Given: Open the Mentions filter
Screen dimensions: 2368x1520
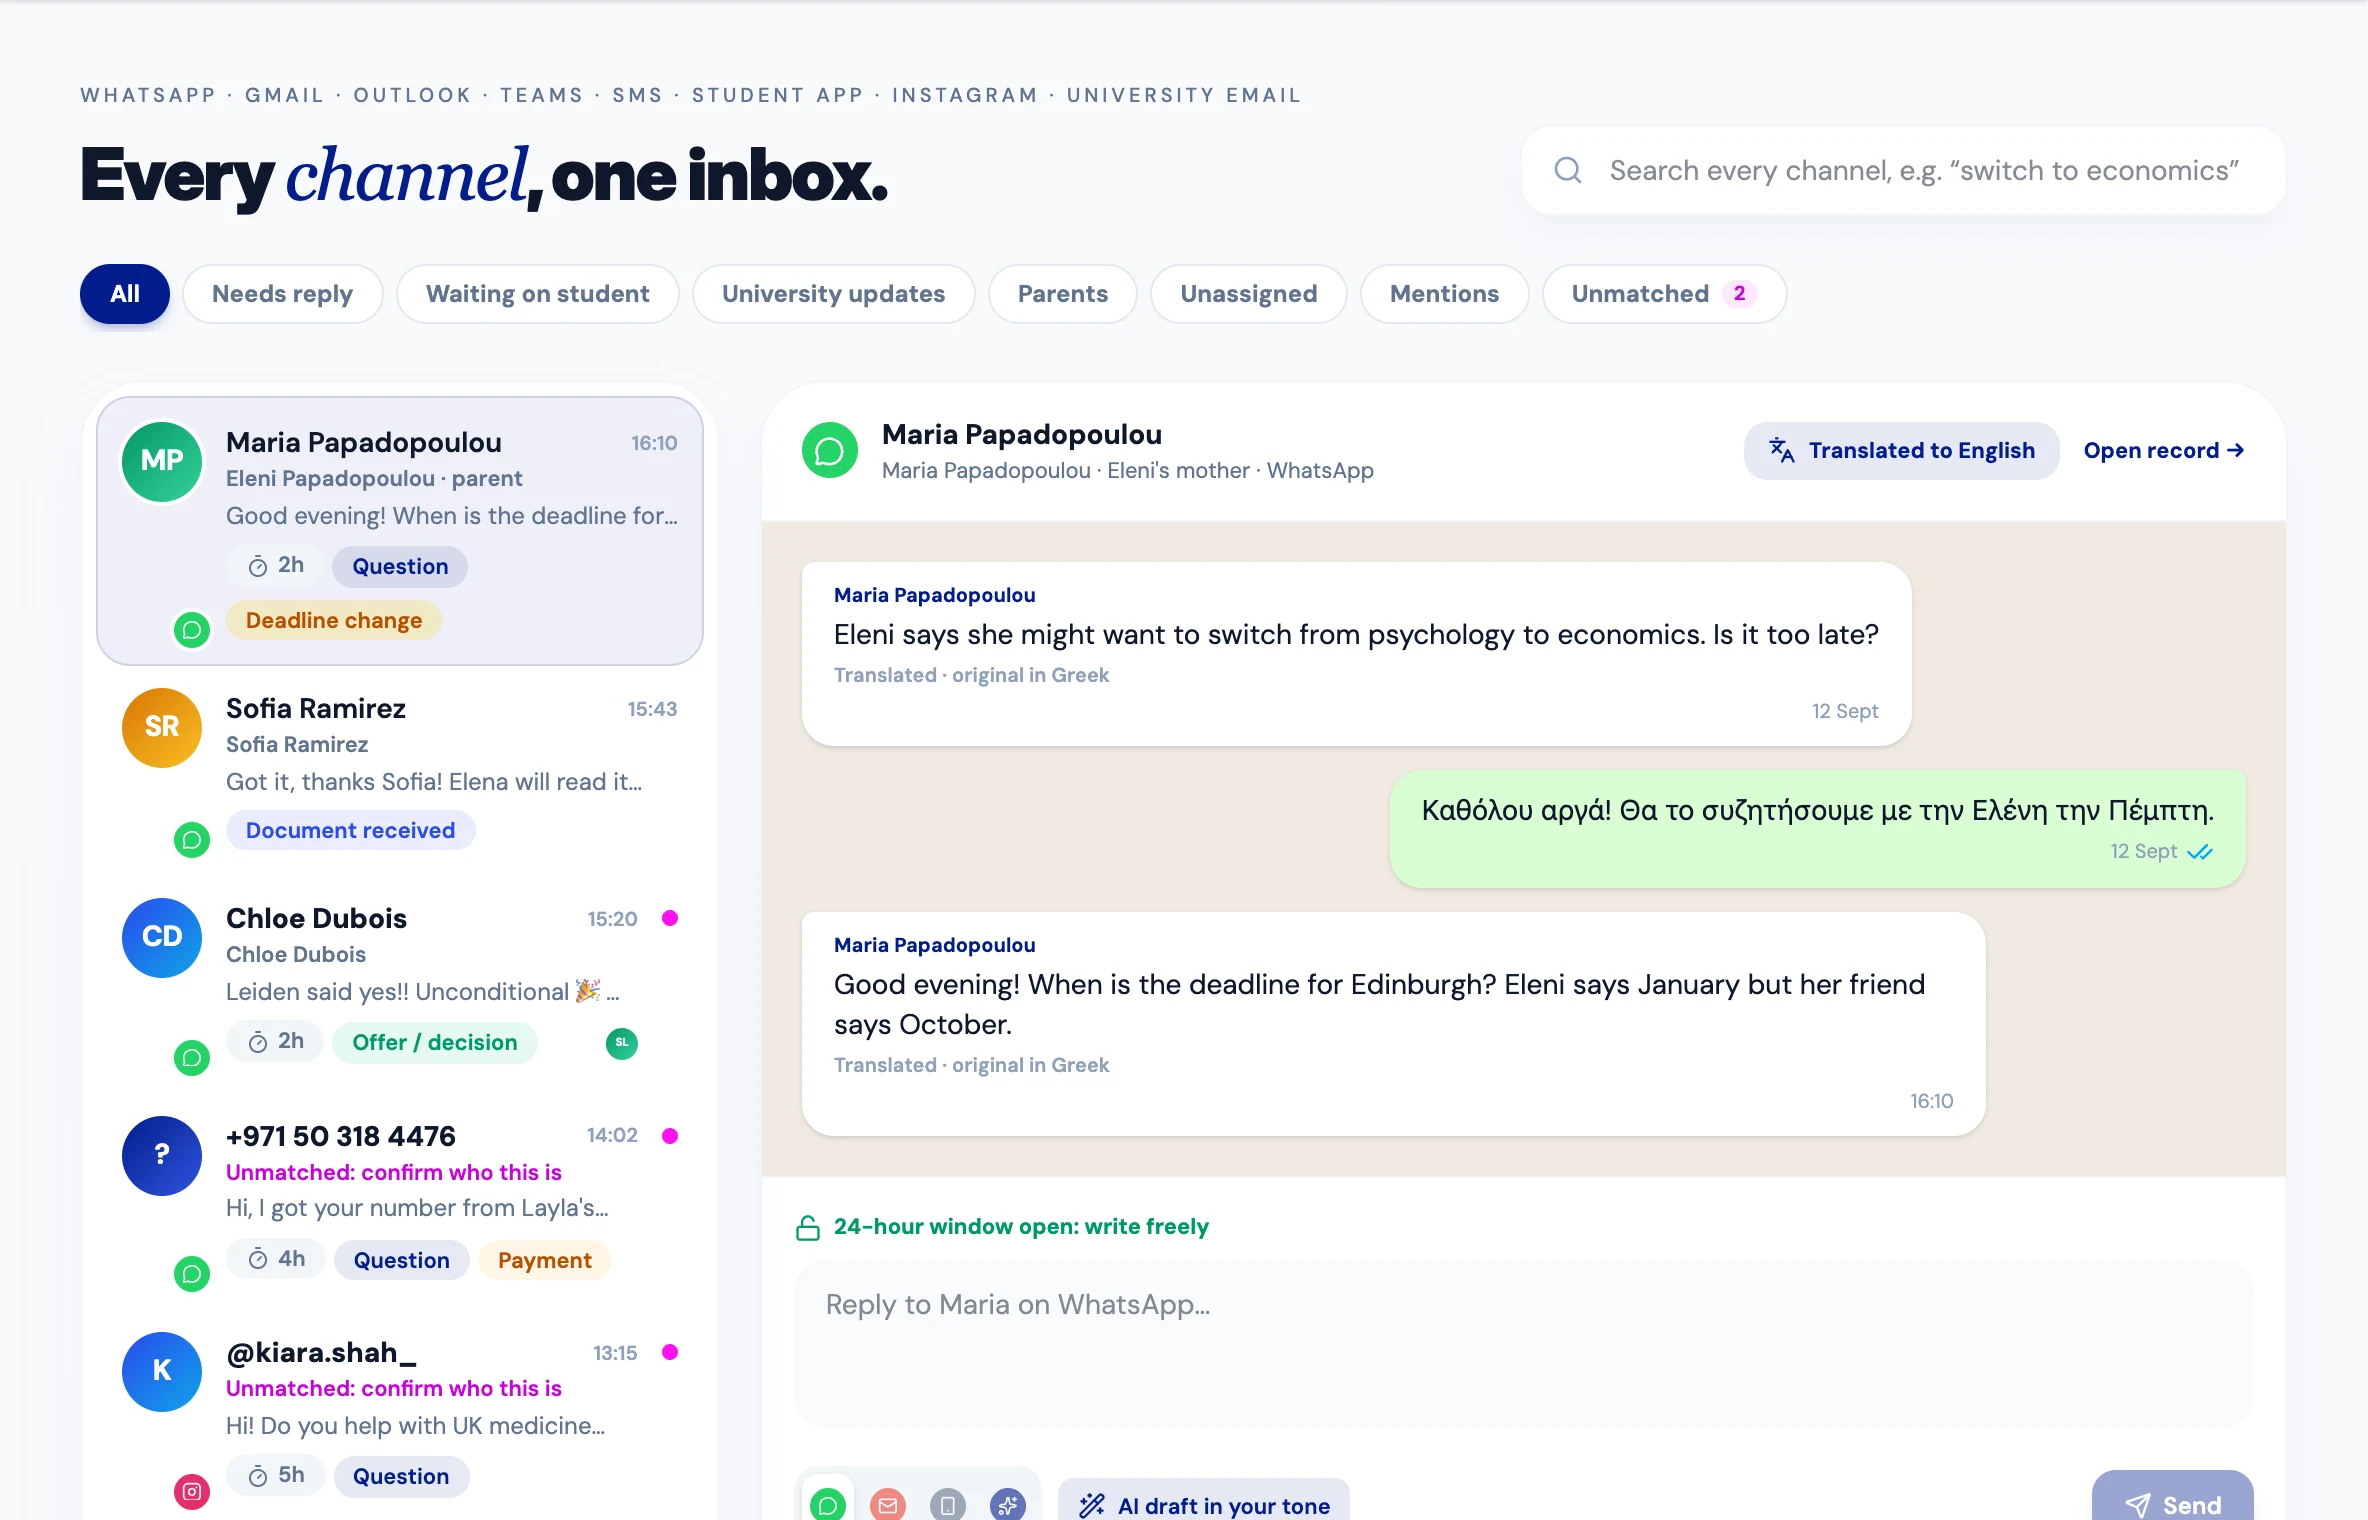Looking at the screenshot, I should pos(1445,294).
